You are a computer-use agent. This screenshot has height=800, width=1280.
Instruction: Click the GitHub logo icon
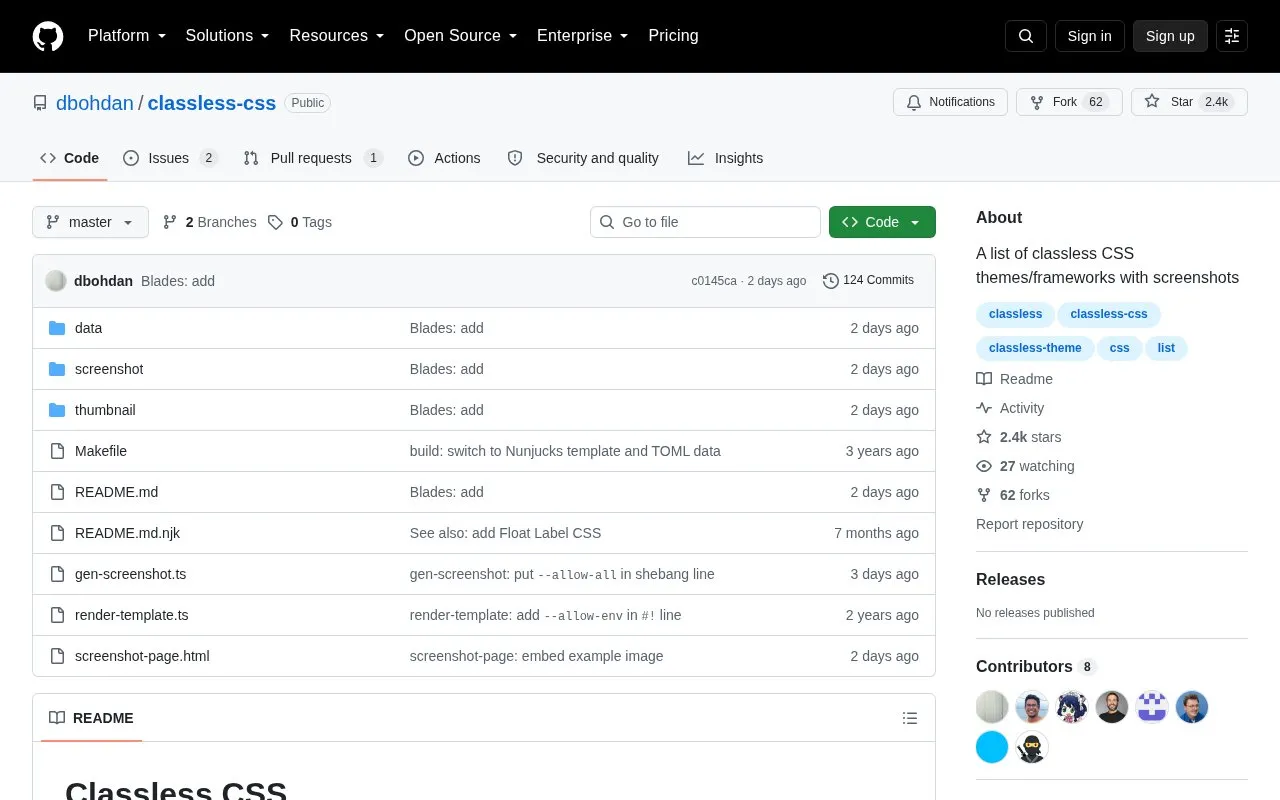[x=48, y=36]
